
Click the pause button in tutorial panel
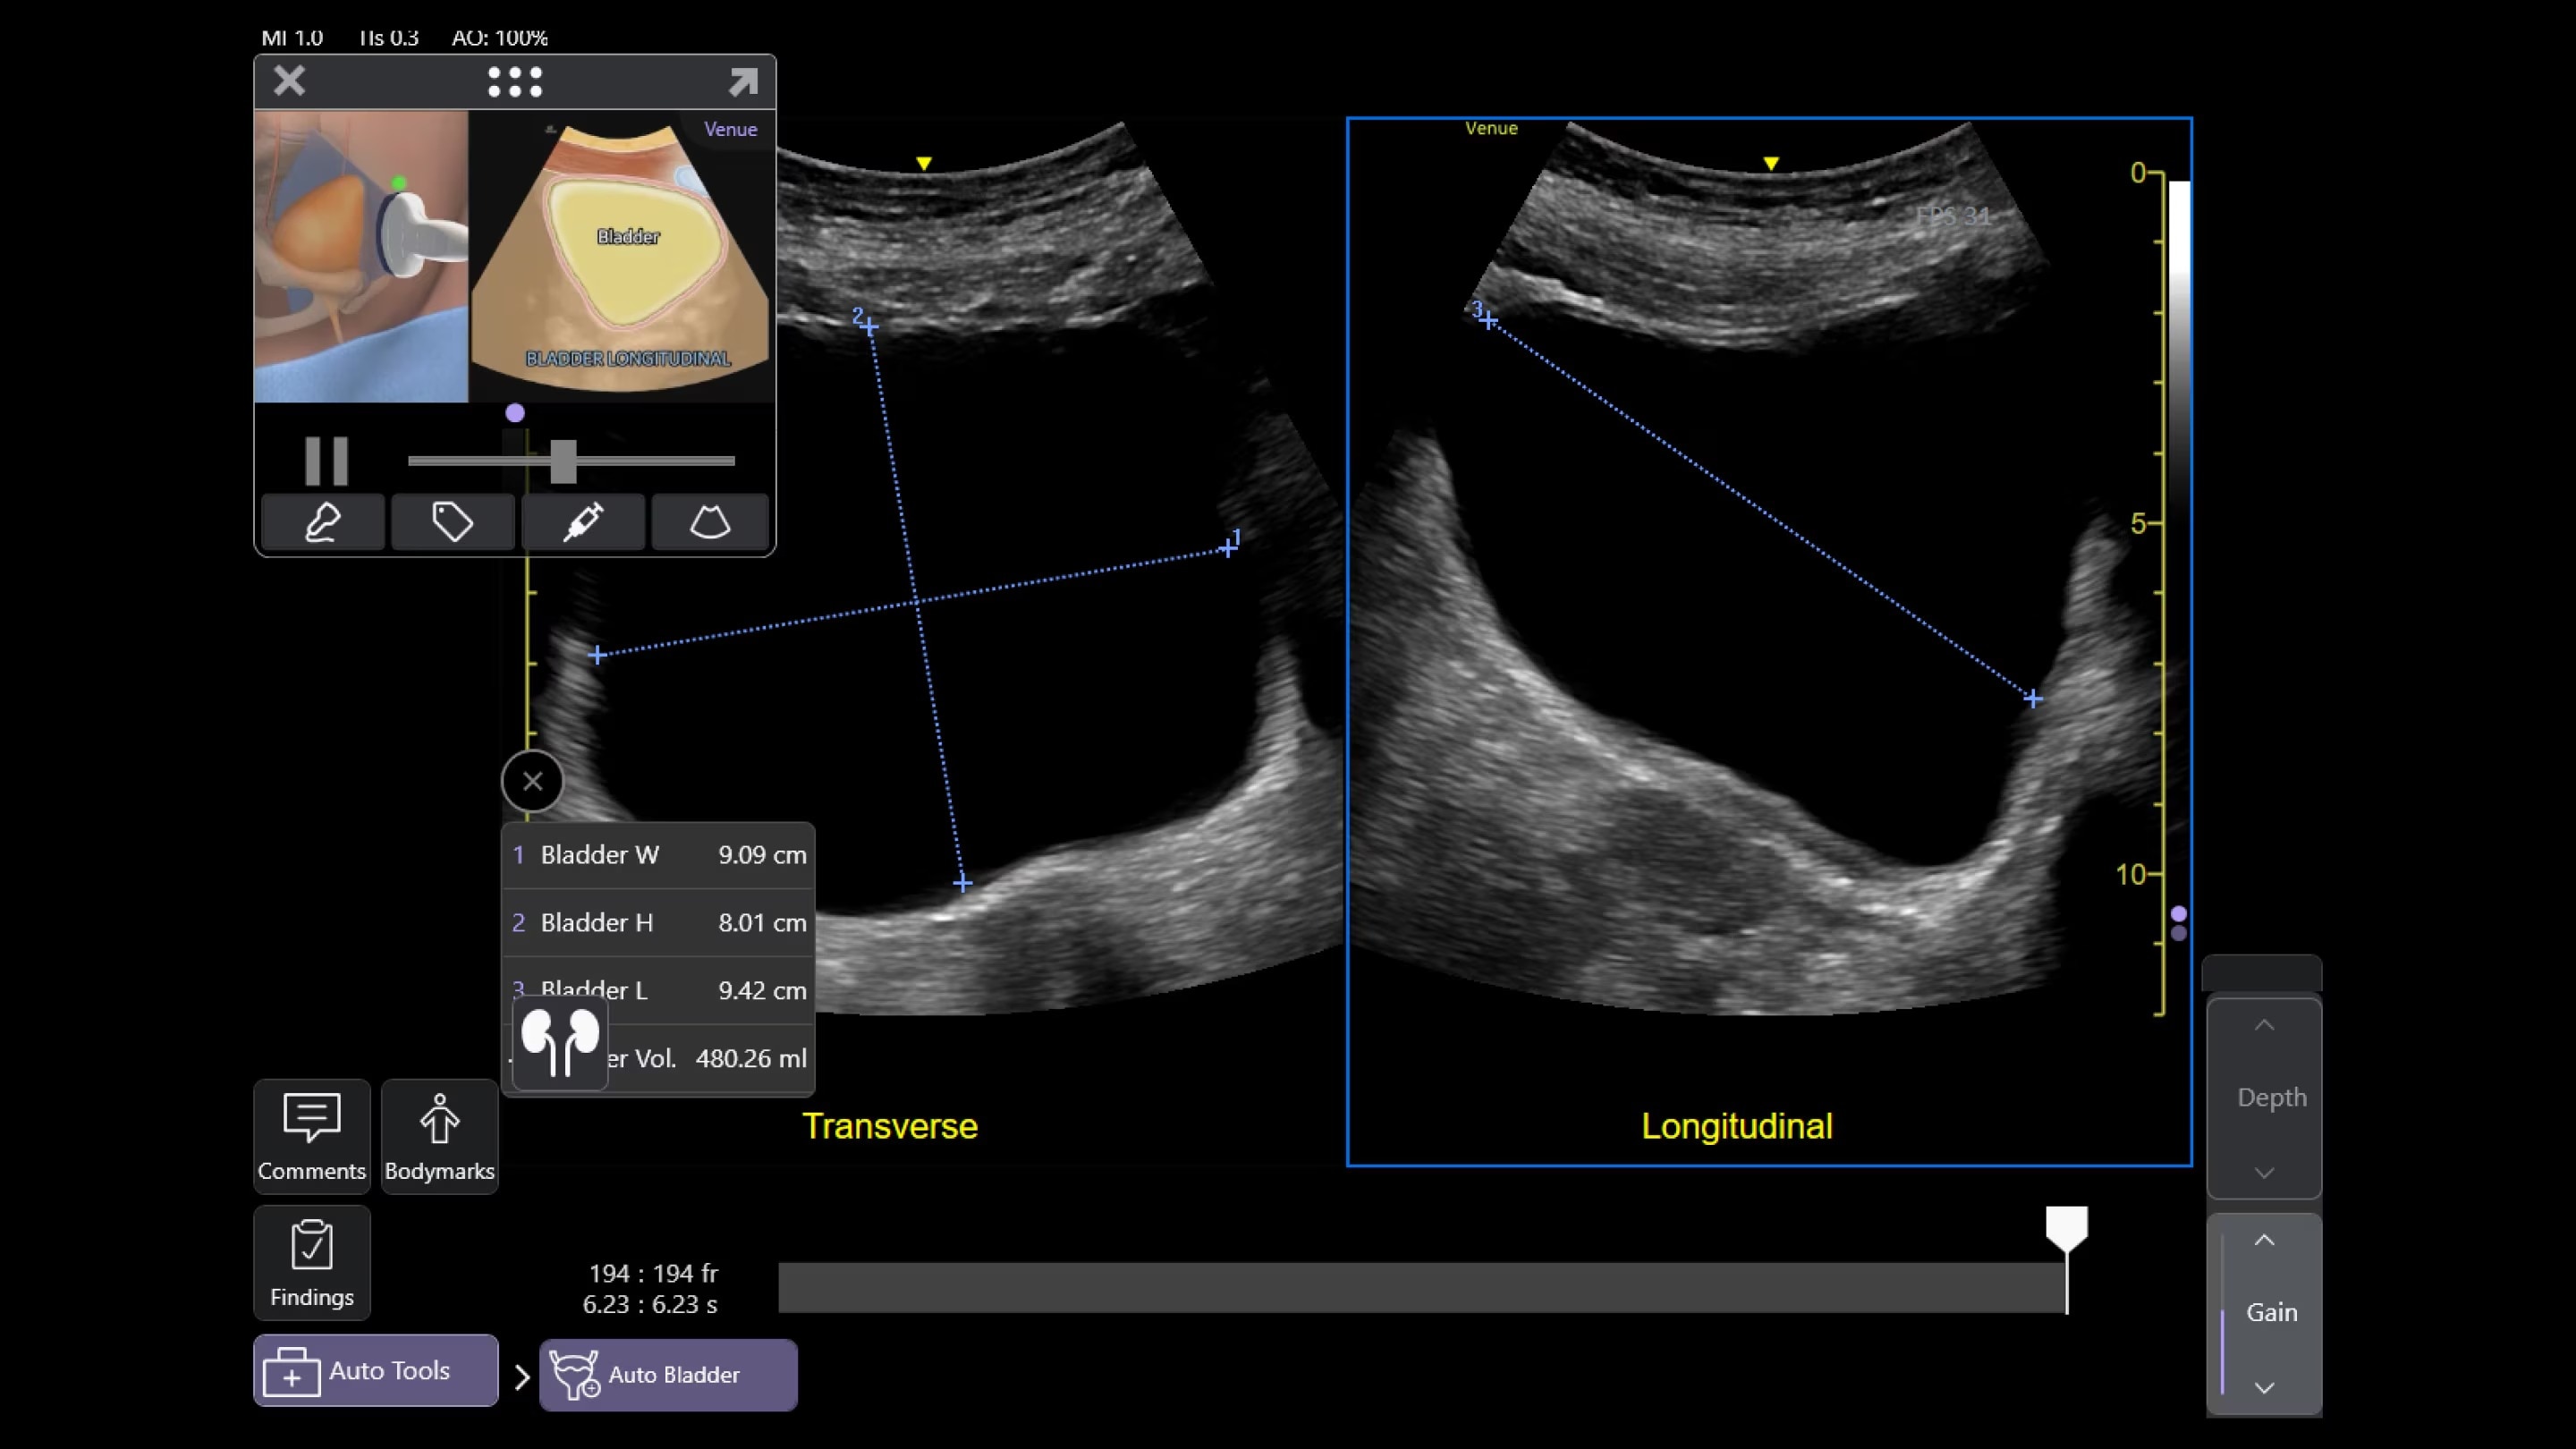[326, 461]
